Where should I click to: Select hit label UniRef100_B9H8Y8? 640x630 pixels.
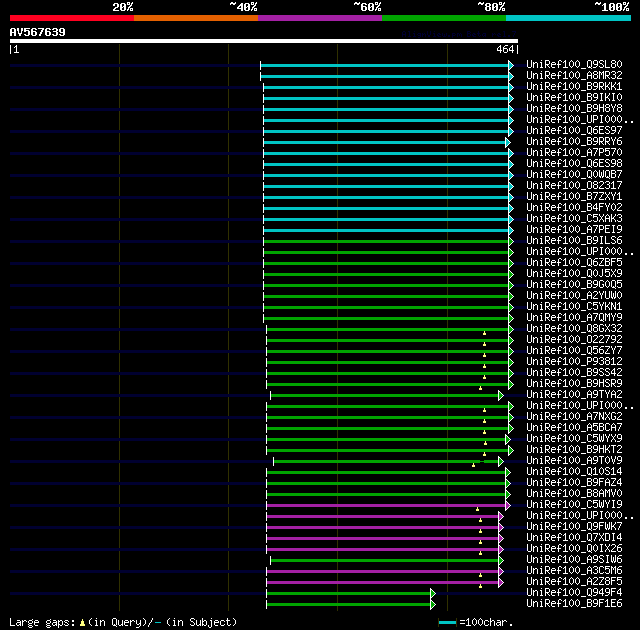point(574,109)
